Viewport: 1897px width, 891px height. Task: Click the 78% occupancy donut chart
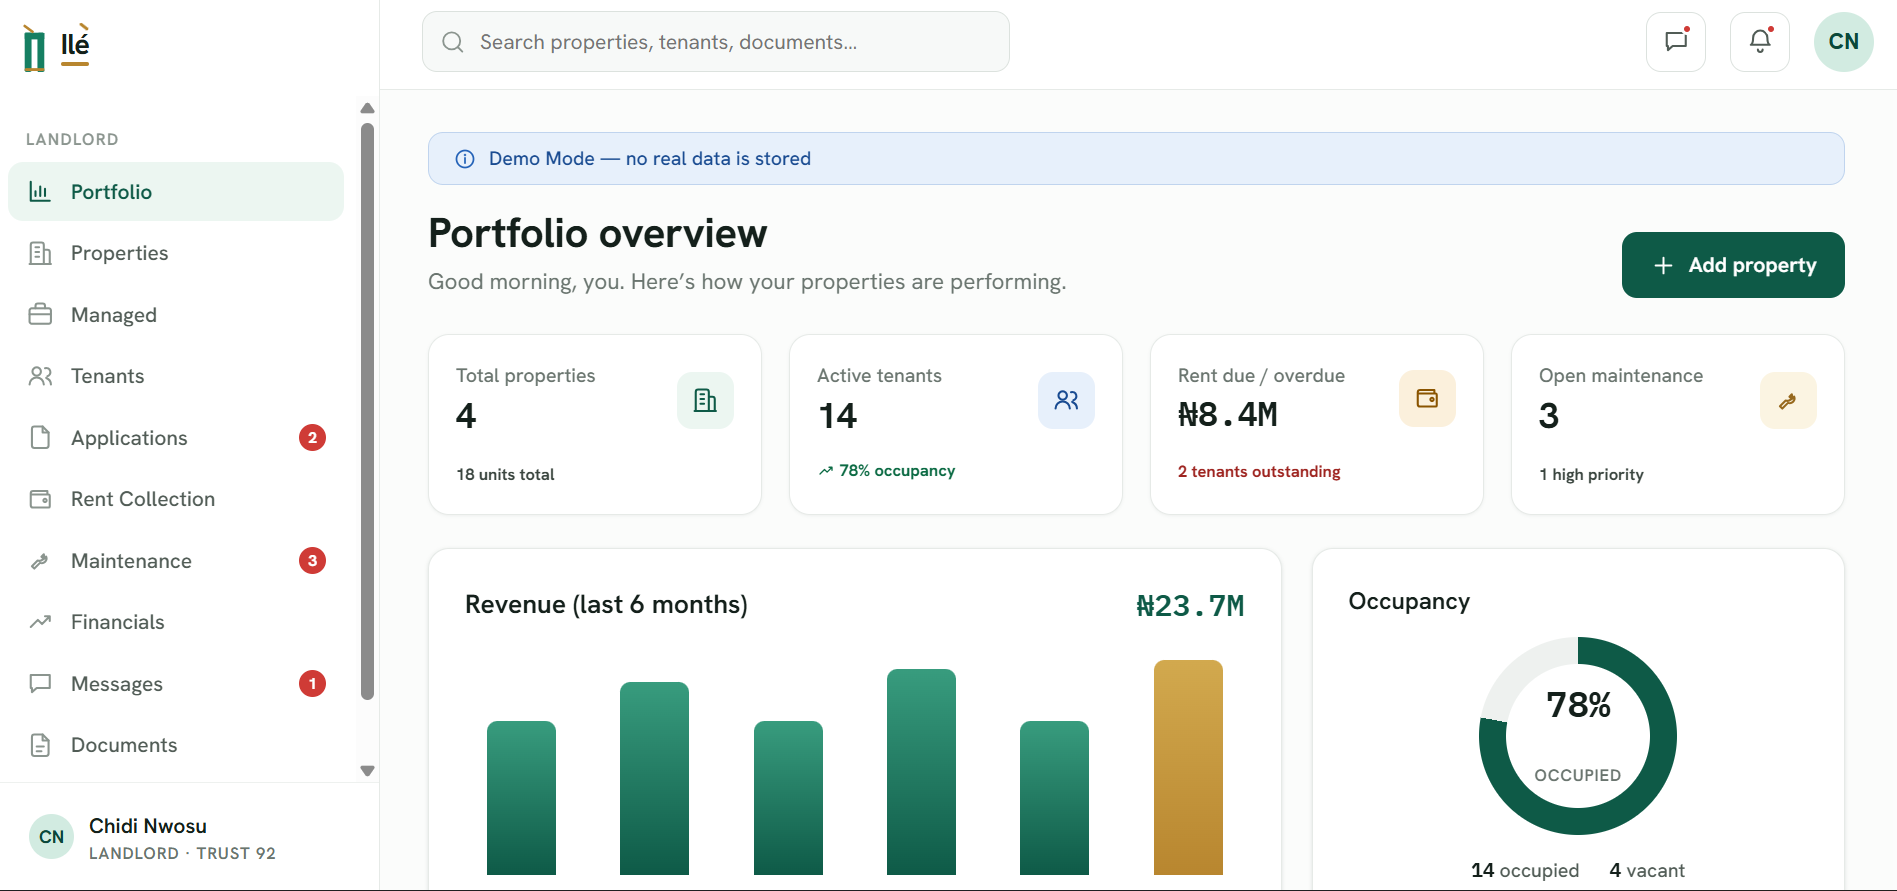[1578, 736]
